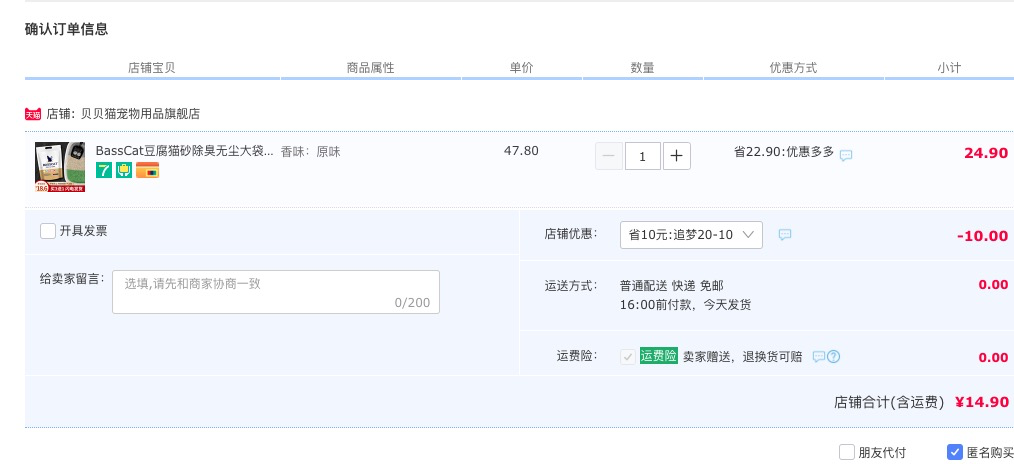Click the green shield service icon
The image size is (1014, 467).
124,170
